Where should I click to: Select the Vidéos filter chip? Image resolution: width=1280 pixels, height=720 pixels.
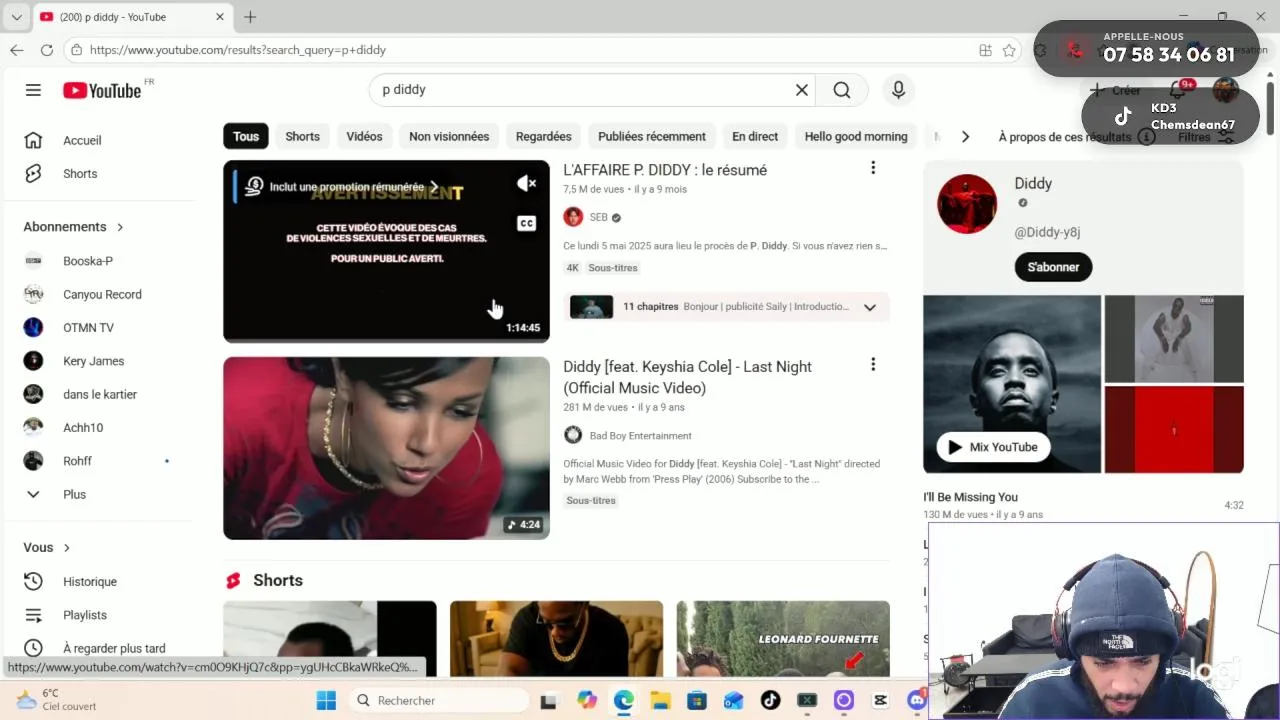tap(364, 137)
